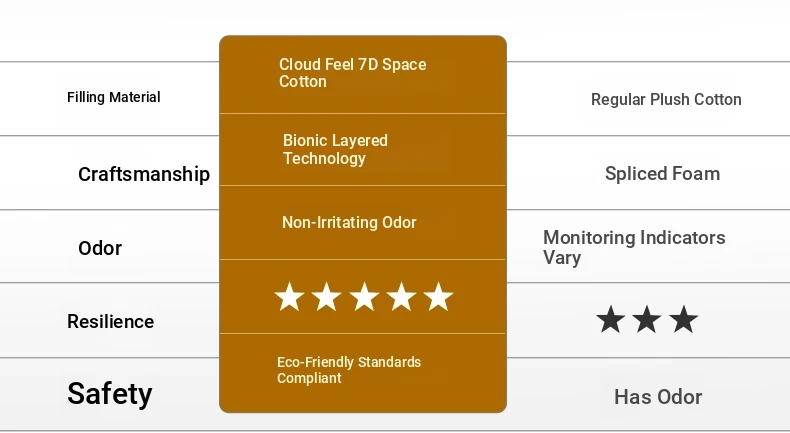Click Cloud Feel 7D Space Cotton text
The width and height of the screenshot is (790, 433).
352,73
